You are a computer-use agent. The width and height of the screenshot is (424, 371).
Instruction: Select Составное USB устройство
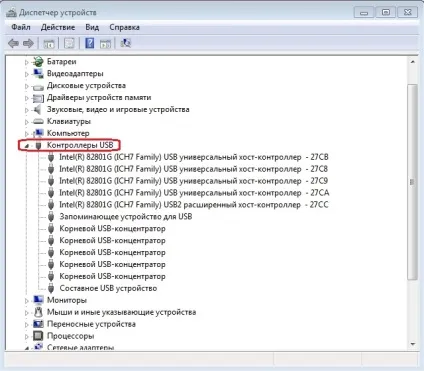coord(108,288)
